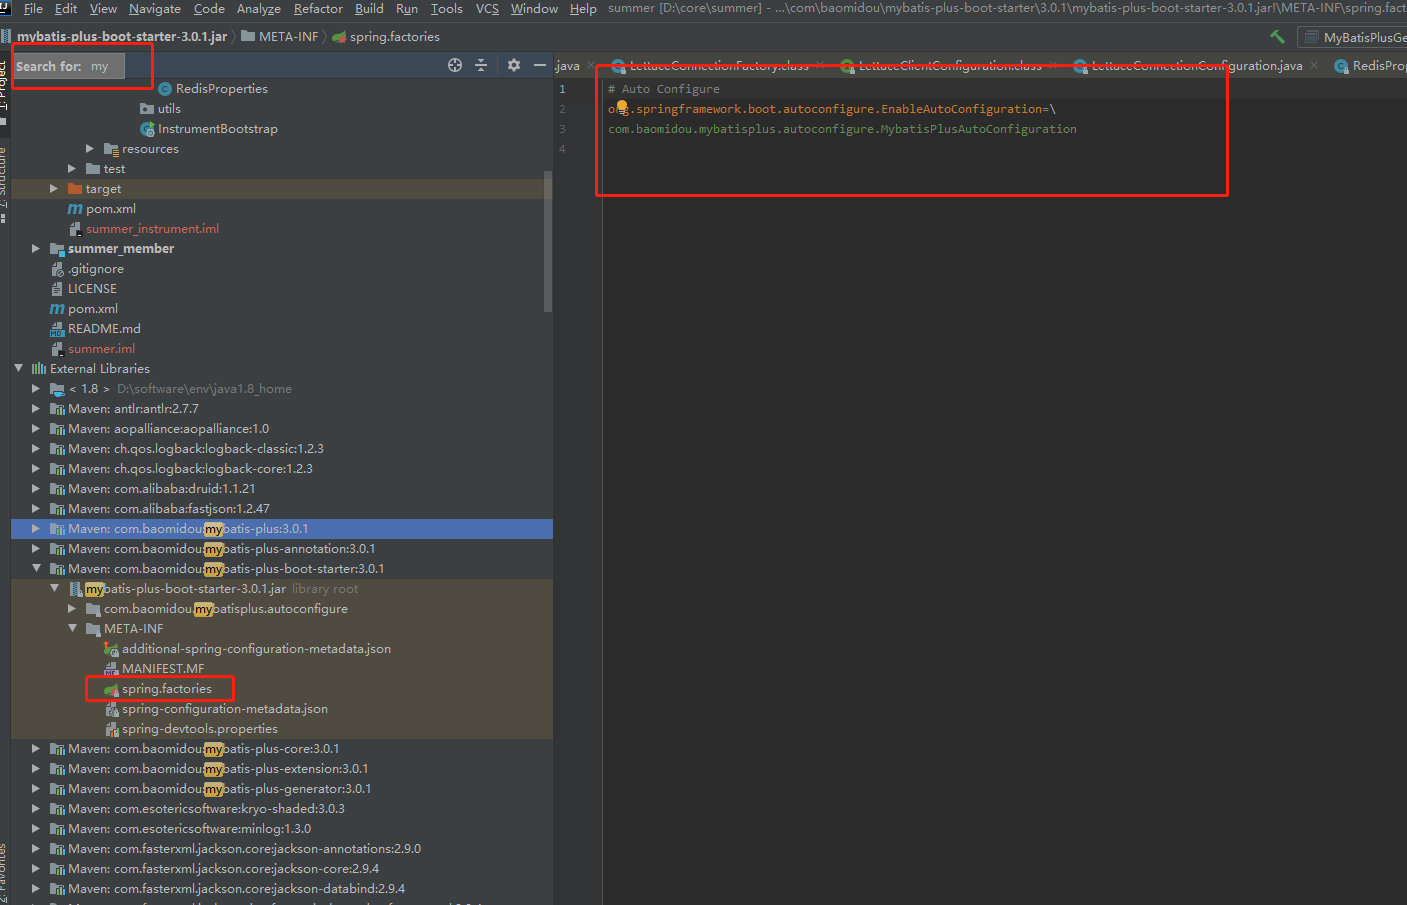Viewport: 1407px width, 905px height.
Task: Open the Analyze menu
Action: click(259, 8)
